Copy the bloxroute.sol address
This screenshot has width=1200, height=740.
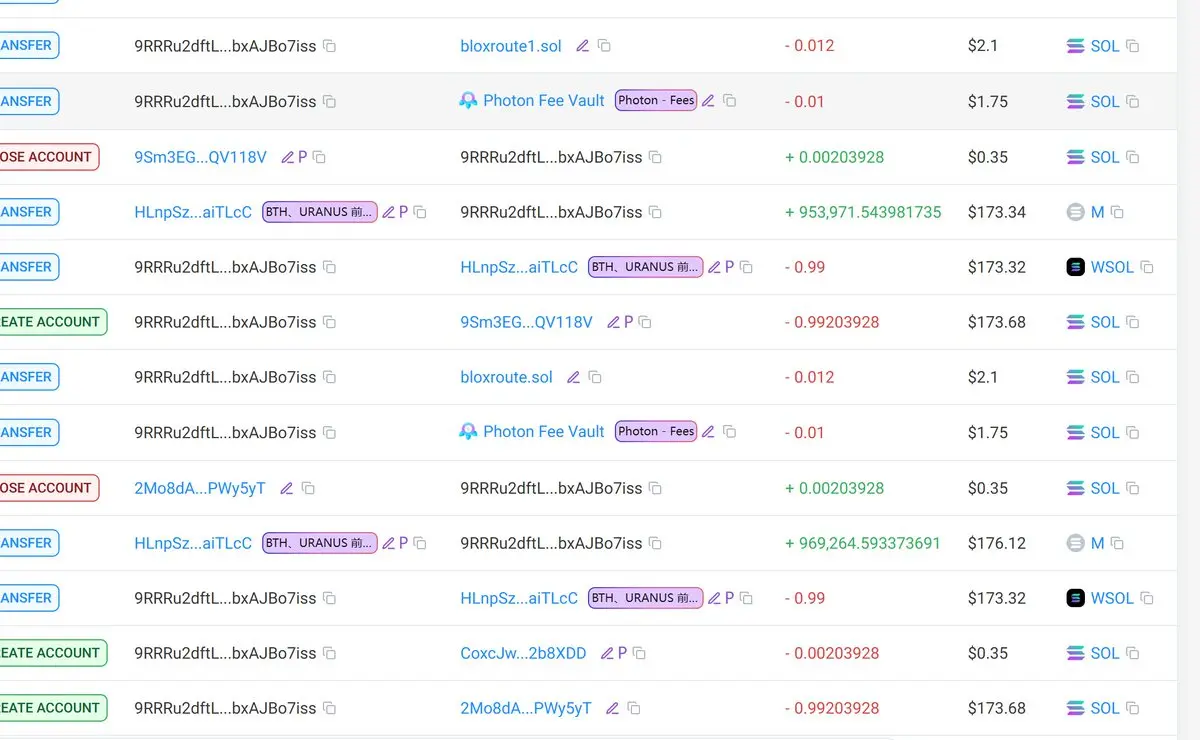pos(595,377)
